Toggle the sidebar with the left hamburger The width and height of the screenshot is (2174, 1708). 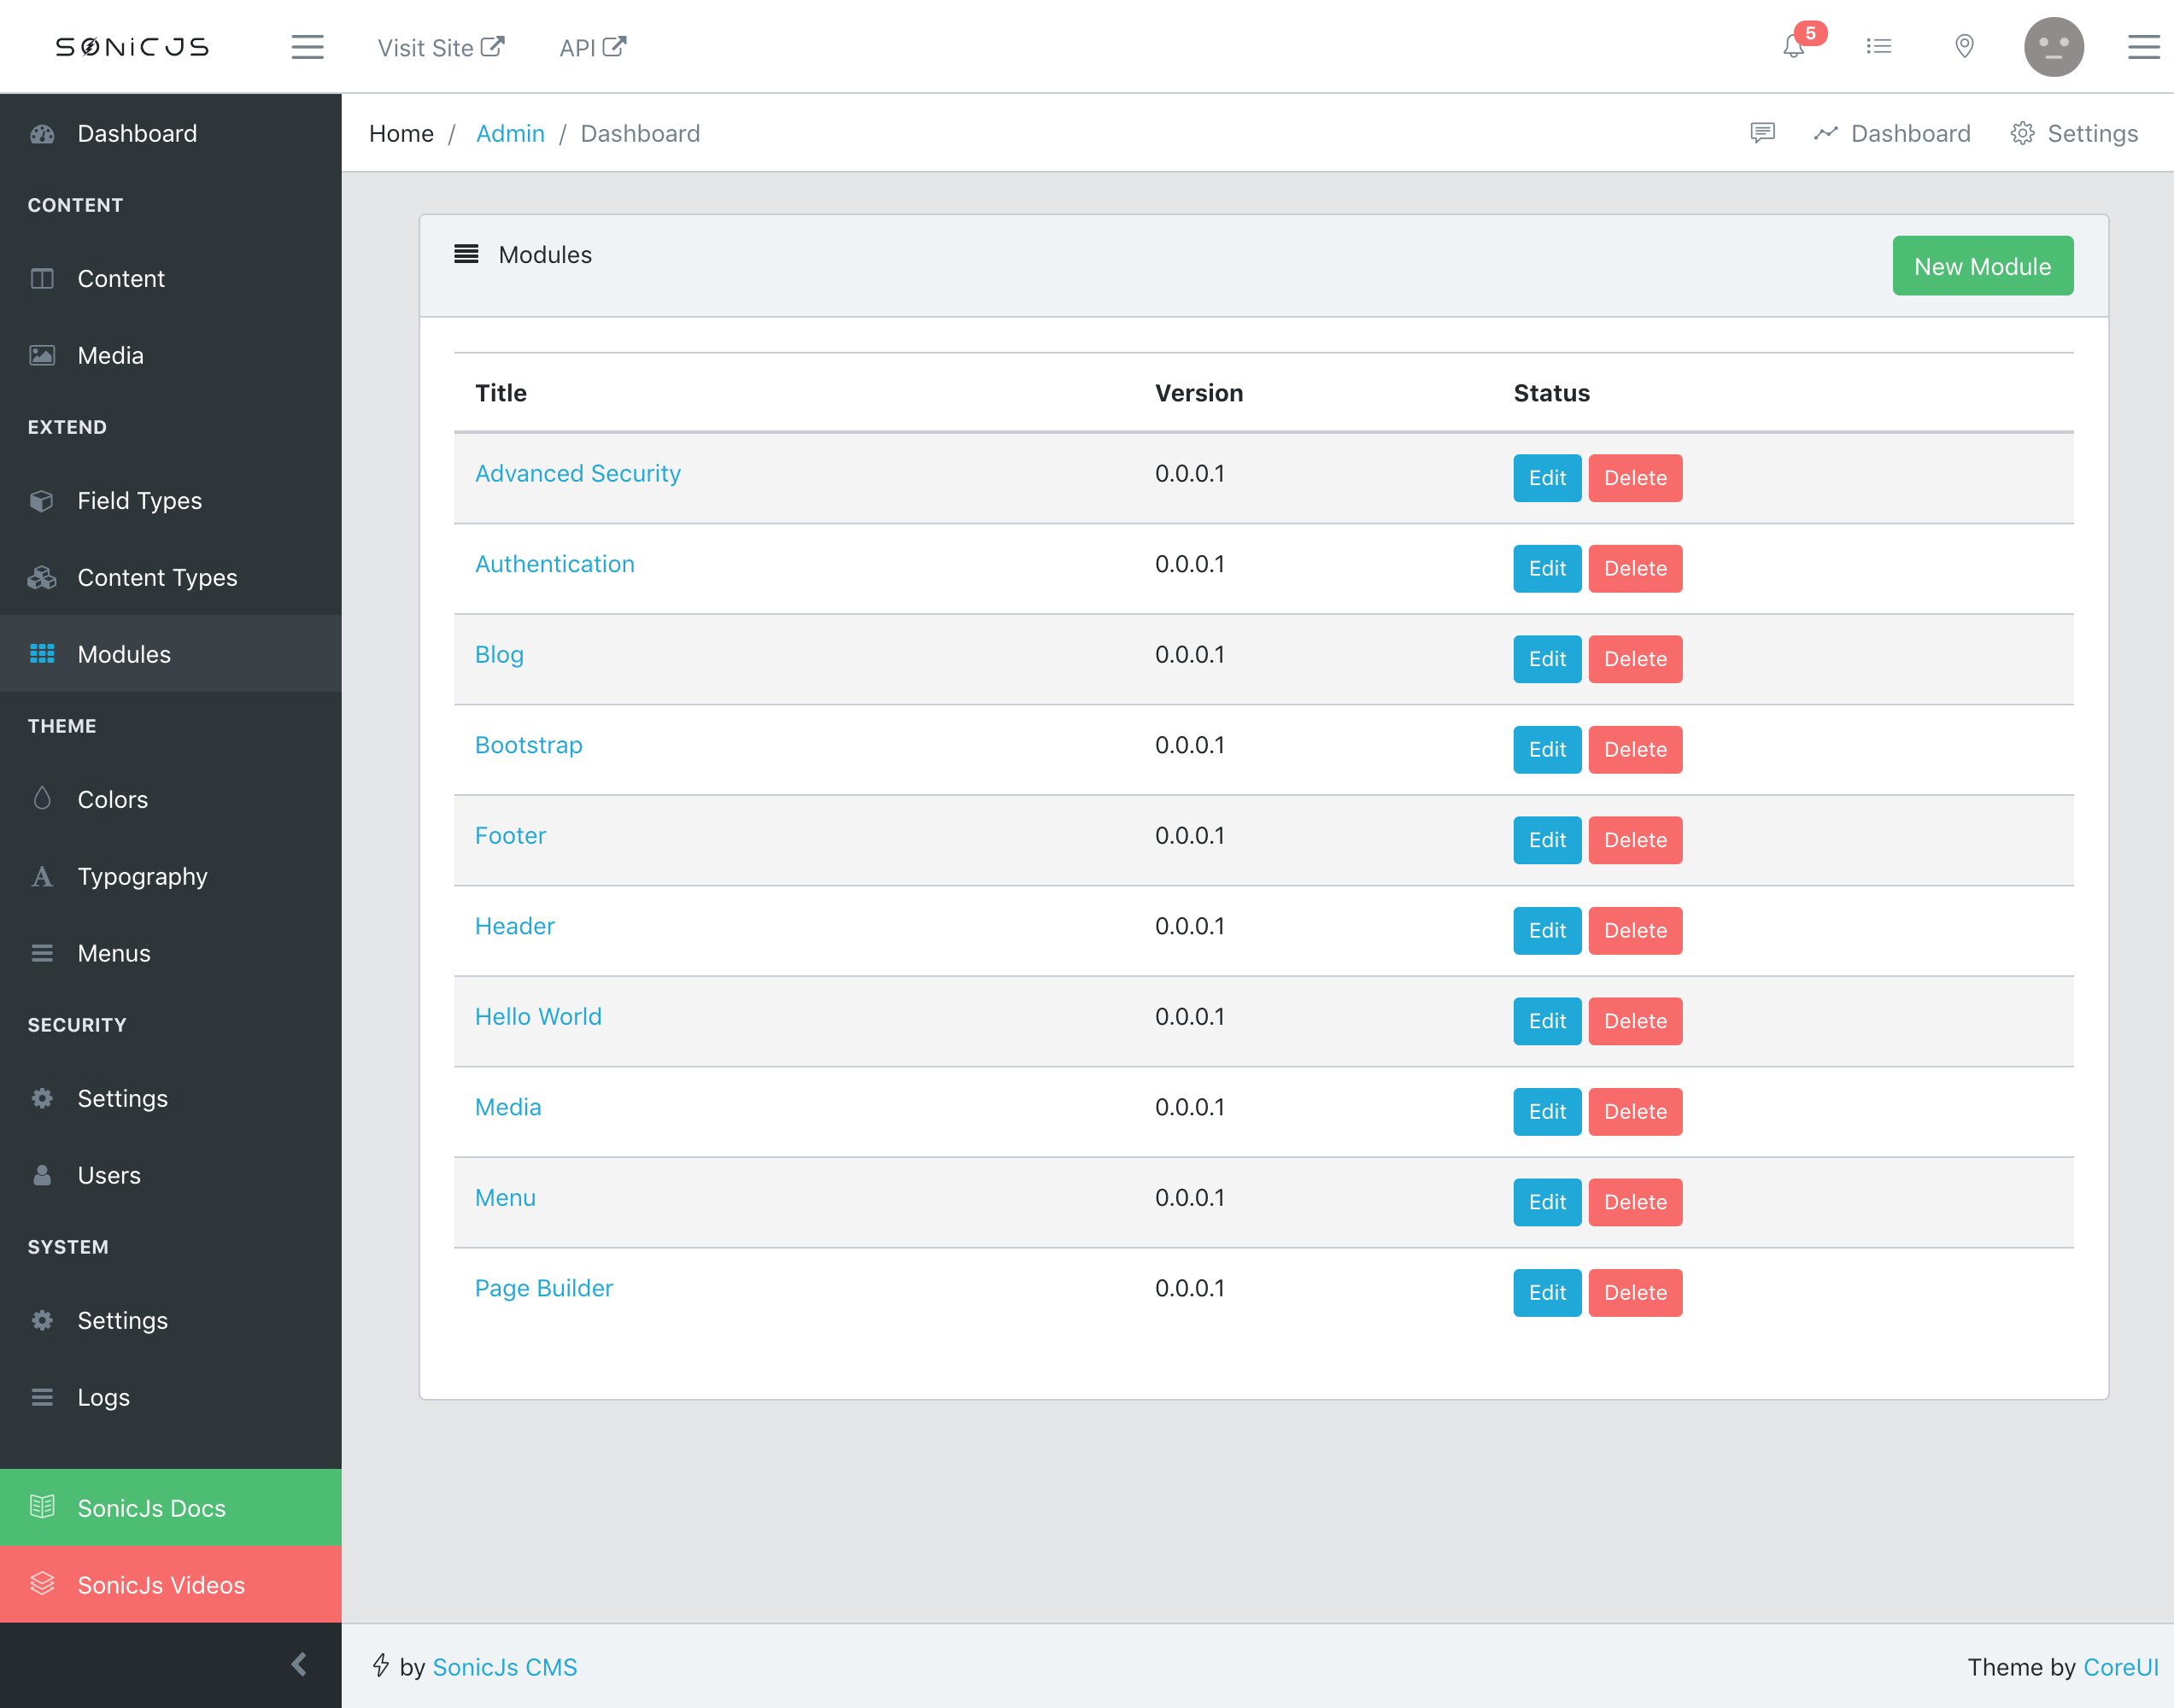[x=307, y=47]
